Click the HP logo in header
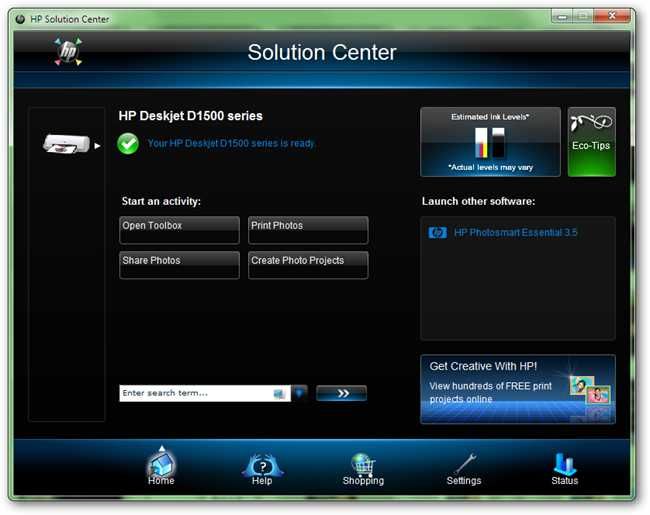Viewport: 650px width, 515px height. [68, 51]
